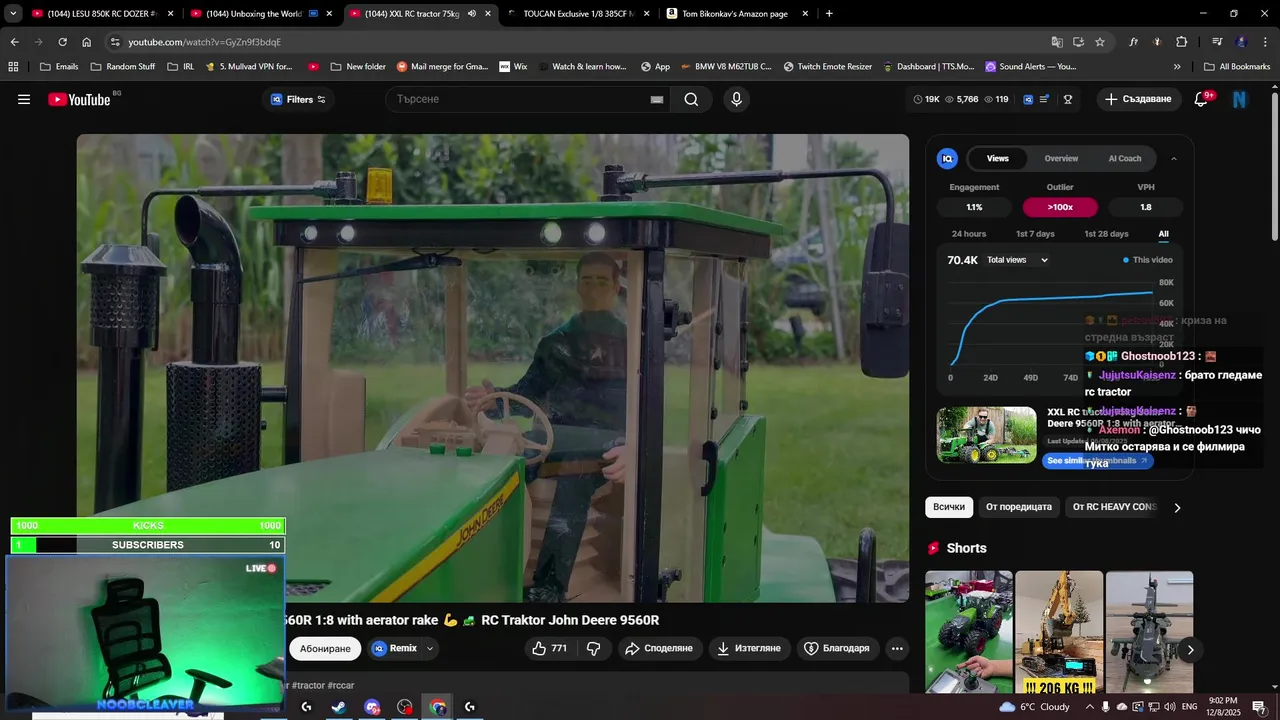Click the Абониране subscribe button
The width and height of the screenshot is (1280, 720).
point(325,648)
